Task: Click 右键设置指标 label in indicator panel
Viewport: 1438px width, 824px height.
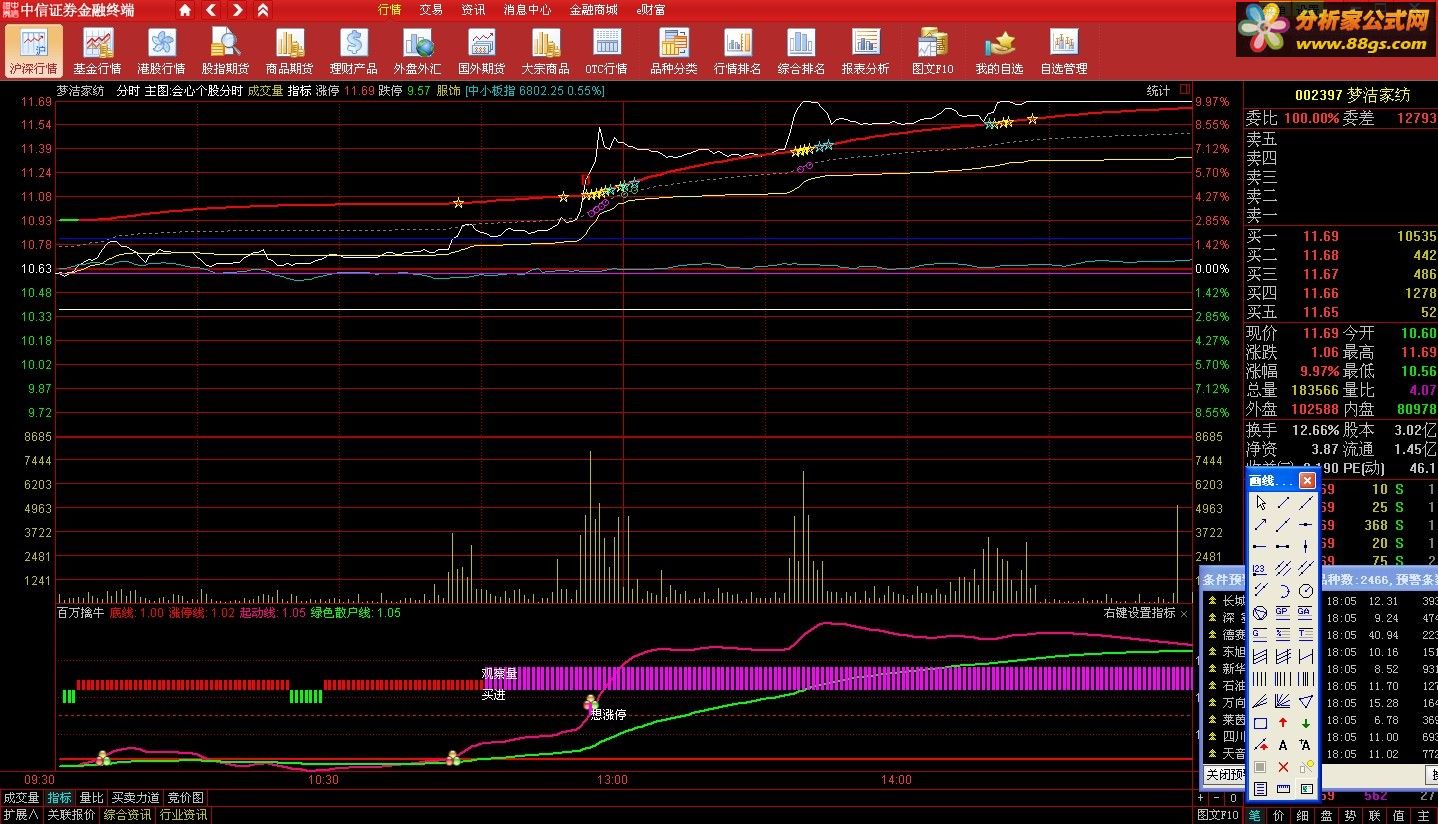Action: (1140, 613)
